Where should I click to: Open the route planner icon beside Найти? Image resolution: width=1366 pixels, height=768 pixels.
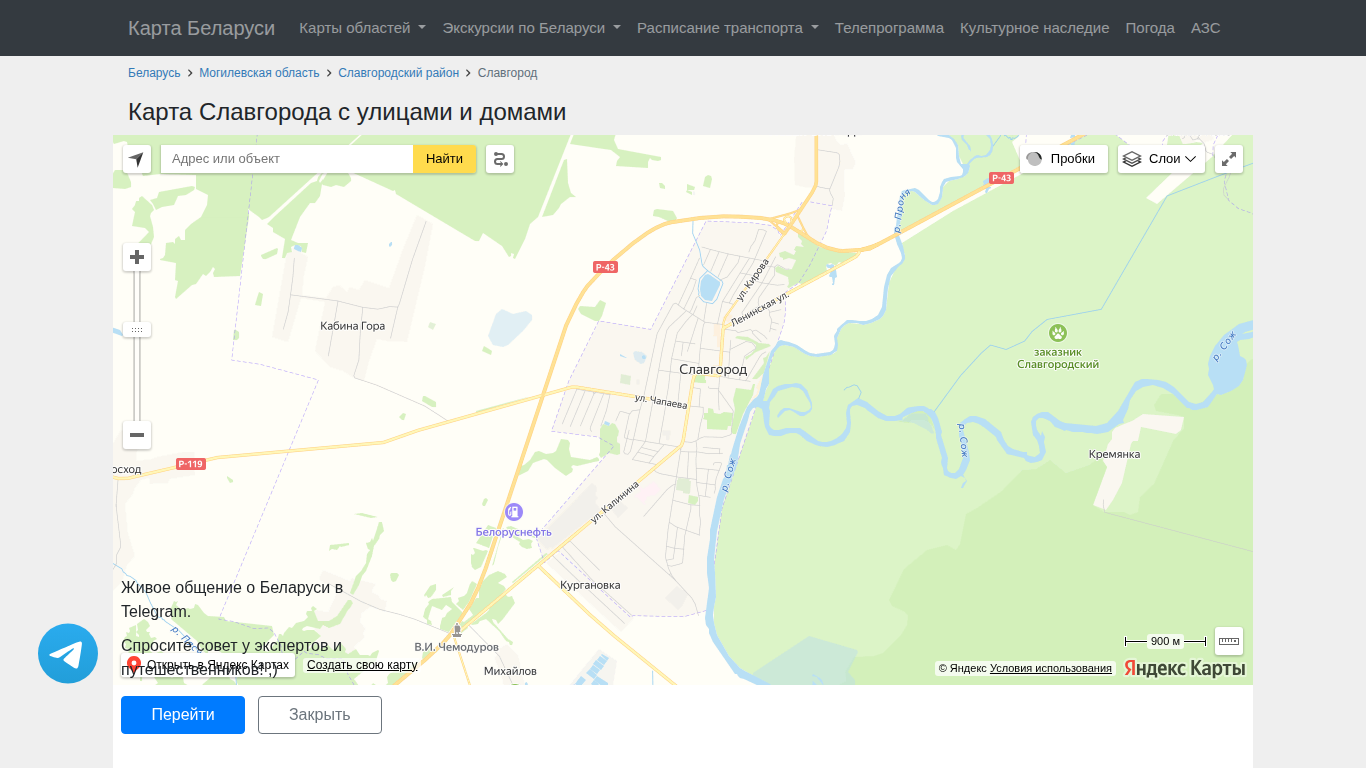pos(500,159)
